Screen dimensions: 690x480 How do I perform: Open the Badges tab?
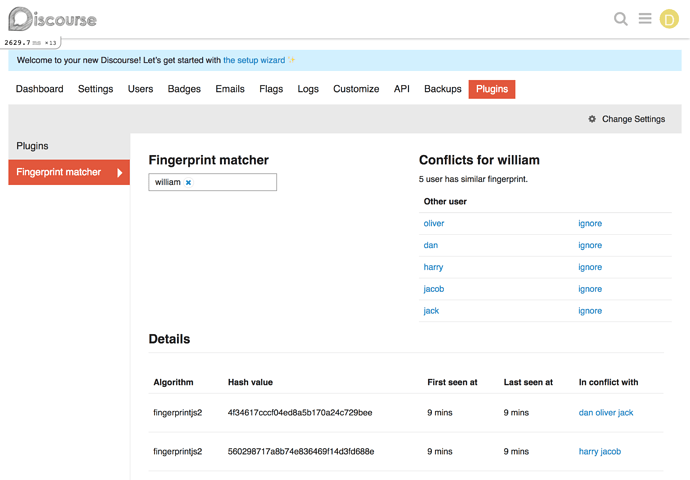[x=184, y=89]
